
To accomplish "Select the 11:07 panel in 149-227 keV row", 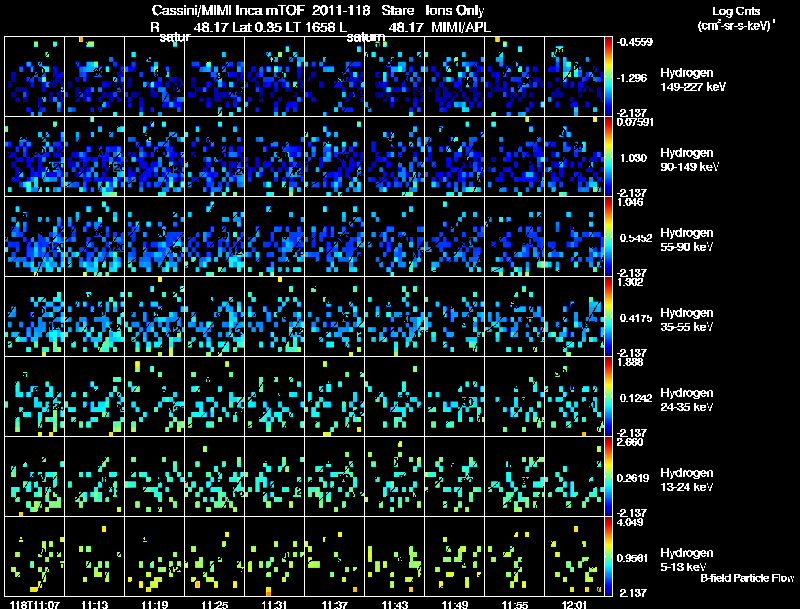I will point(35,77).
